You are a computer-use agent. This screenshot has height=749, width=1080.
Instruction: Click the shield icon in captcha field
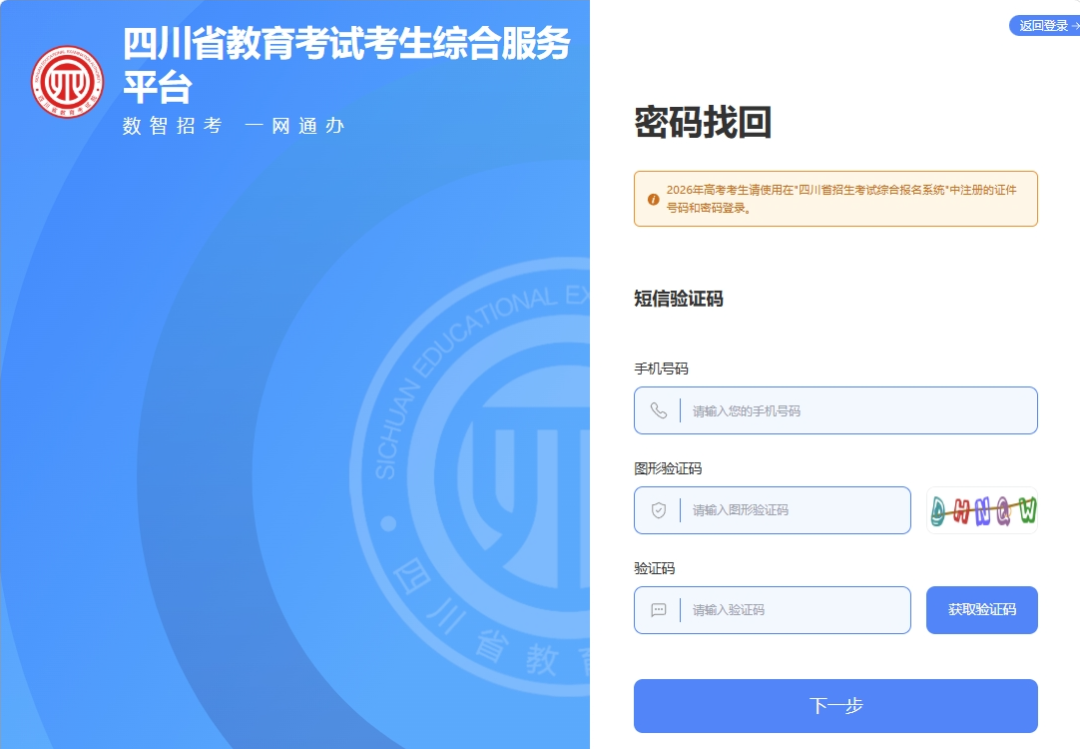(658, 510)
